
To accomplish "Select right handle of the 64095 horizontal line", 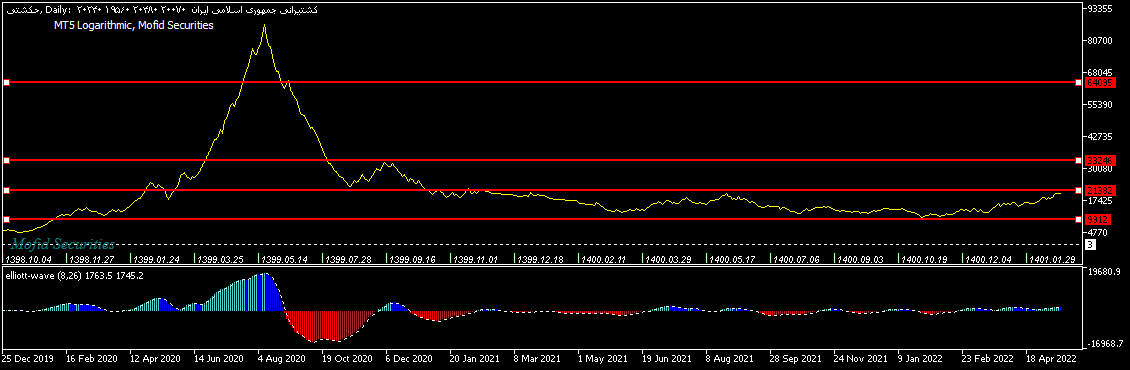I will [x=1078, y=83].
